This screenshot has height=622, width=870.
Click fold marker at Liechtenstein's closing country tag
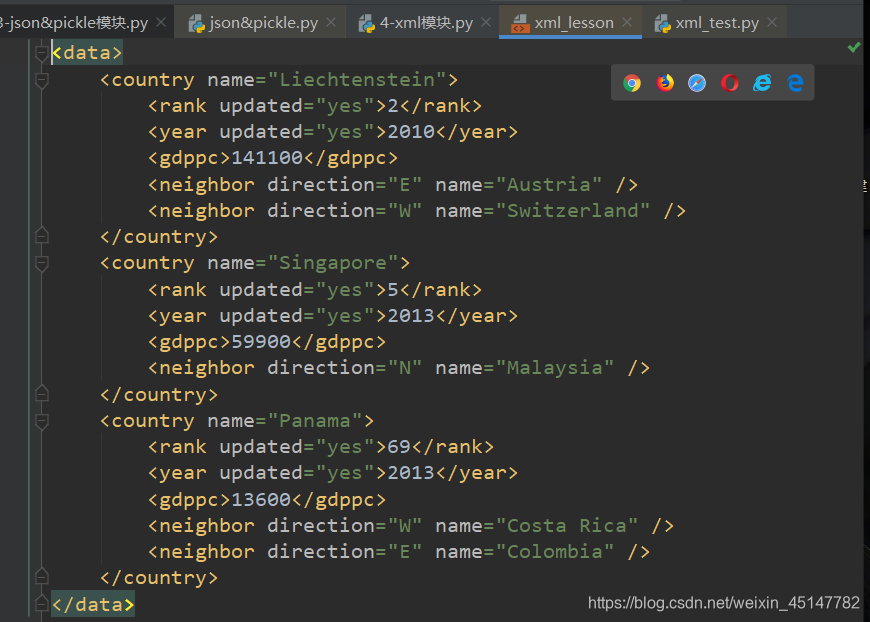pos(42,236)
